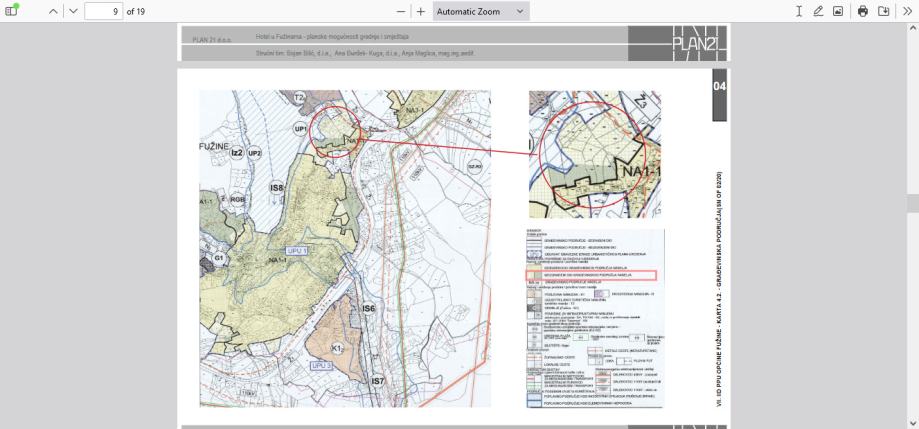Open the Automatic Zoom dropdown
The height and width of the screenshot is (429, 919).
[480, 11]
